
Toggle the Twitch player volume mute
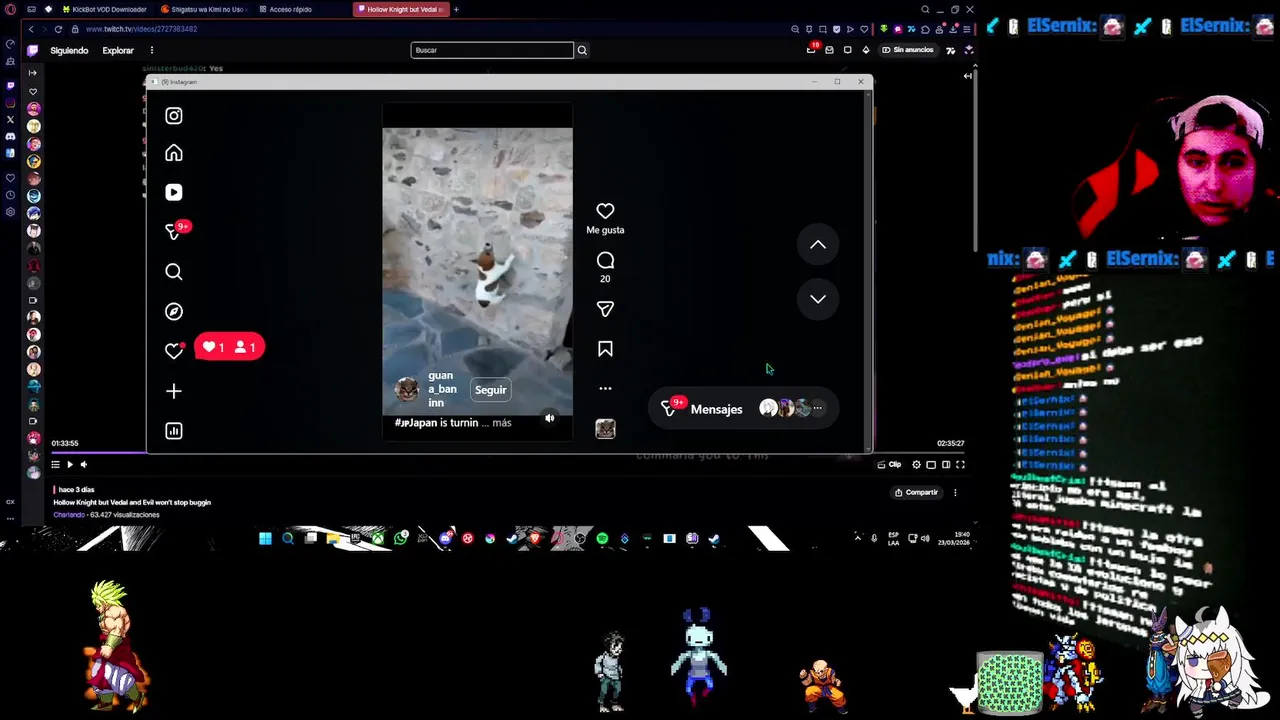84,464
